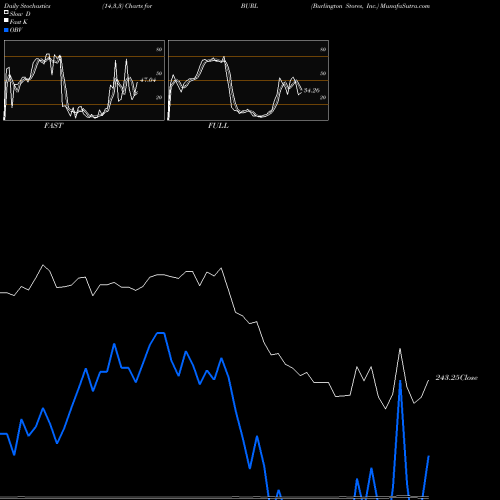Select the 'OBV' legend label
This screenshot has height=500, width=500.
[x=16, y=30]
